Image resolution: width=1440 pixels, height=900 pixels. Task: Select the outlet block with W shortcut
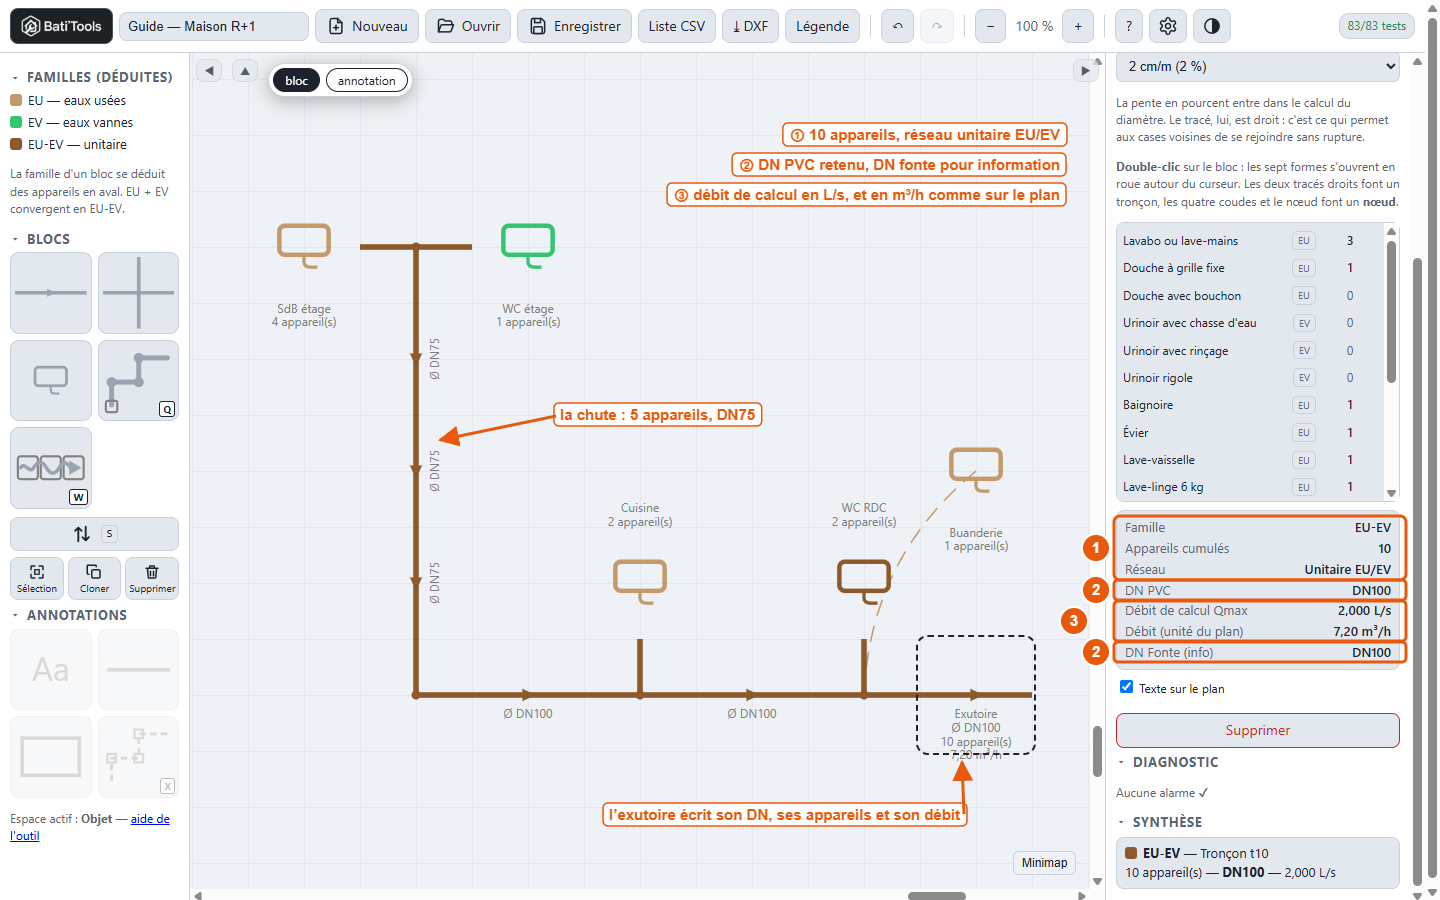click(x=51, y=468)
